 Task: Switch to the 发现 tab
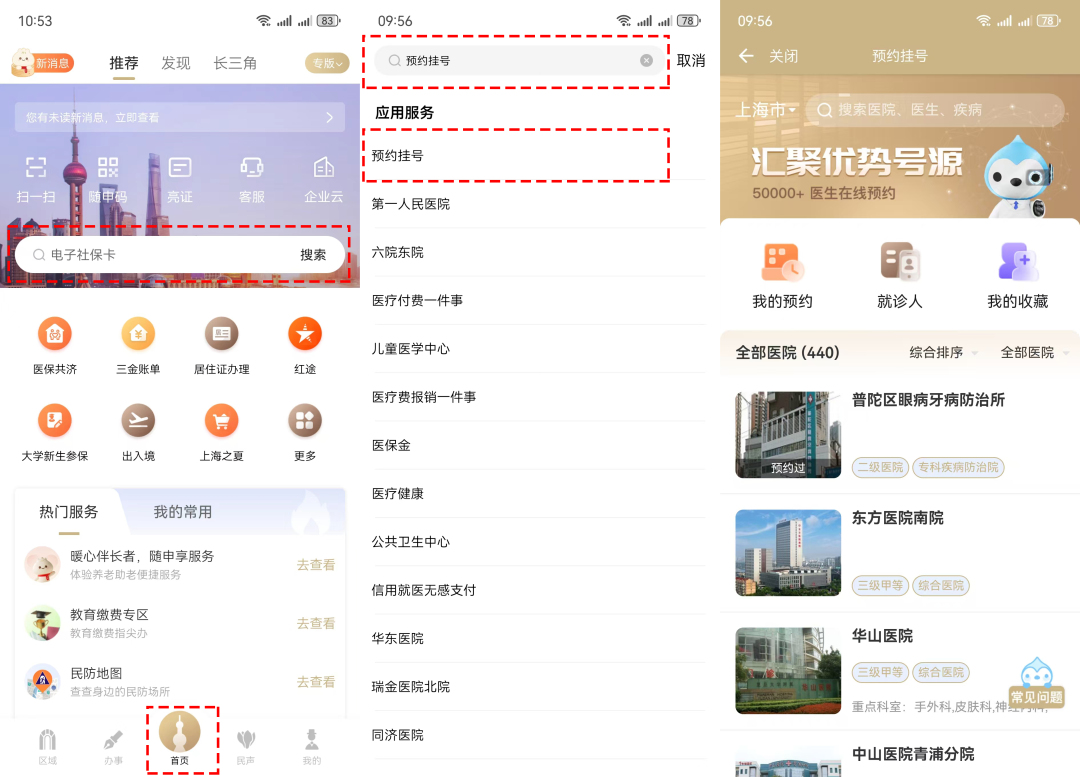[x=176, y=63]
